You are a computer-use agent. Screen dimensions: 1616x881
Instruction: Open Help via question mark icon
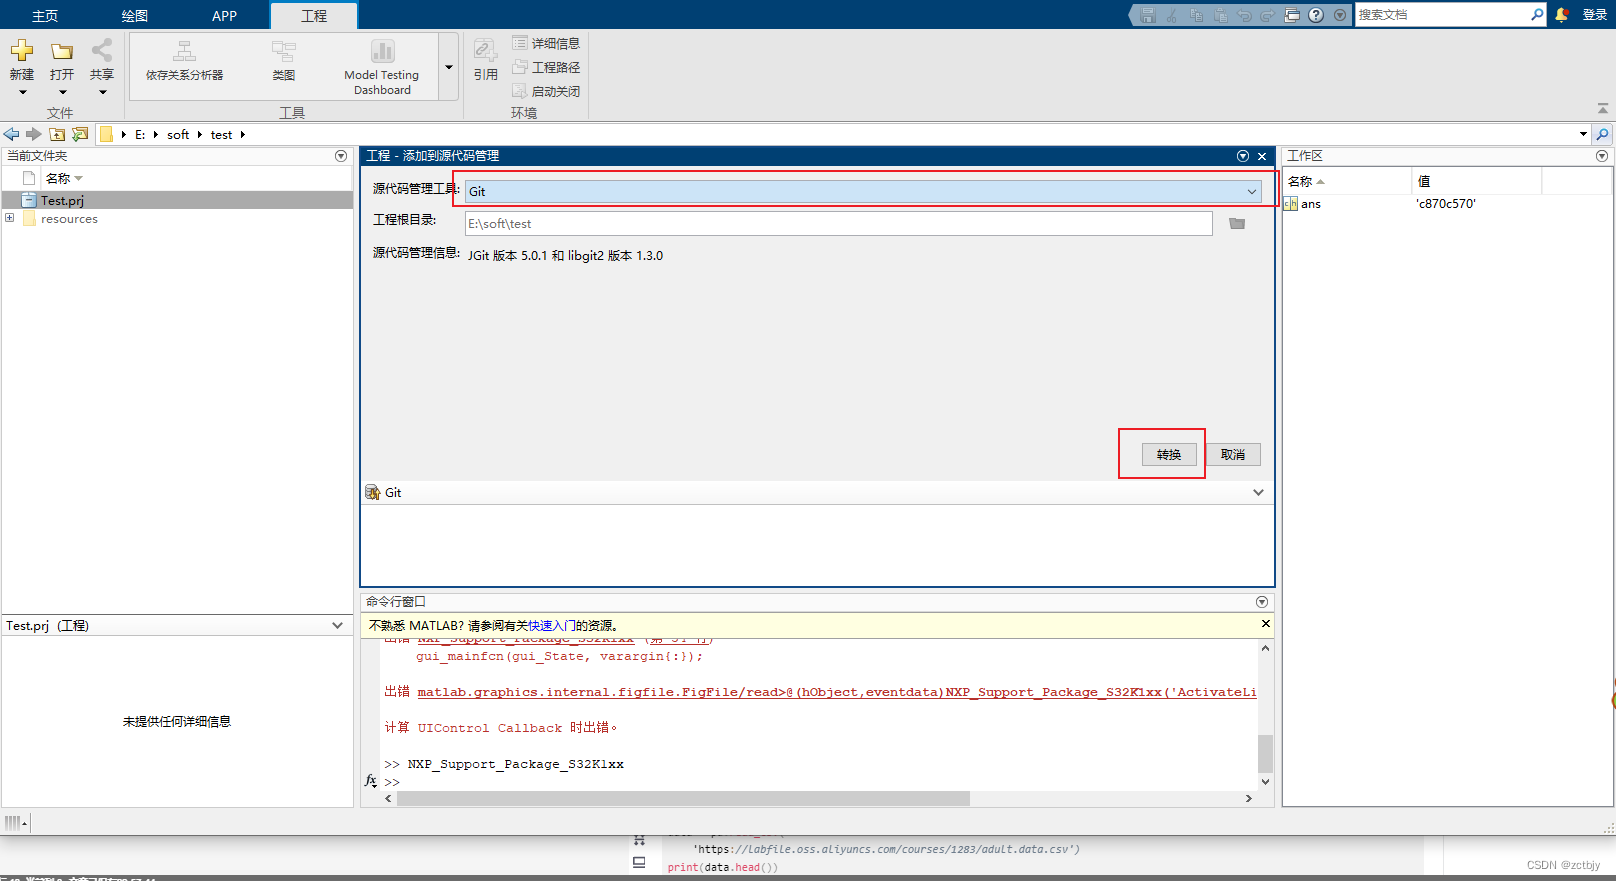point(1316,15)
